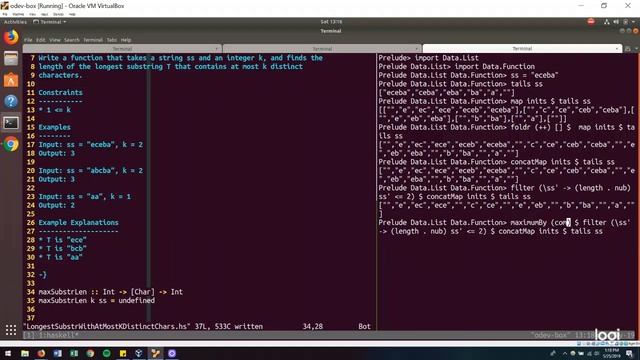Click the vim status filename 'LongestSubstrWithAtMostKDistinctChars.hs'

107,327
